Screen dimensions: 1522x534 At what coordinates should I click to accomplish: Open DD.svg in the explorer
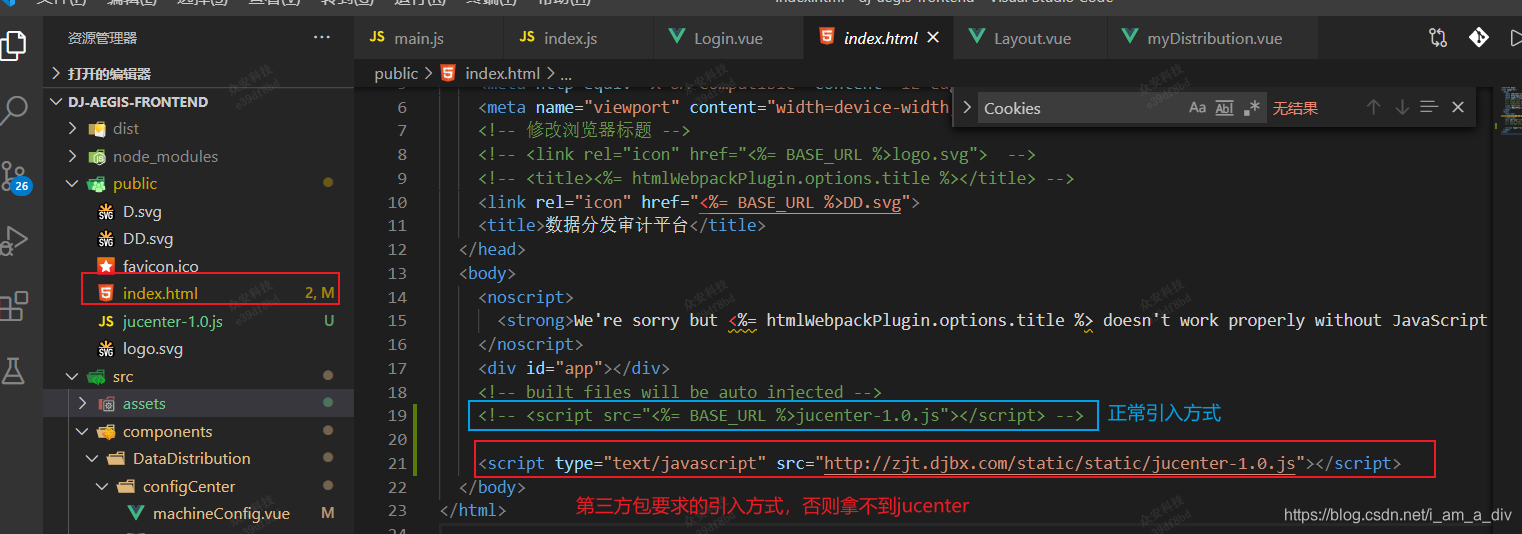pyautogui.click(x=148, y=239)
